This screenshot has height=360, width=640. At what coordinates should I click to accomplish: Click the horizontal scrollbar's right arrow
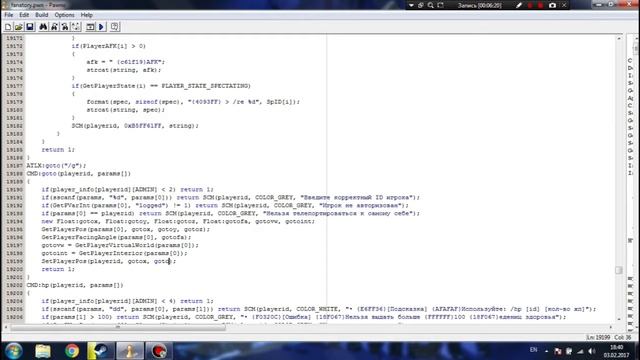[x=611, y=327]
